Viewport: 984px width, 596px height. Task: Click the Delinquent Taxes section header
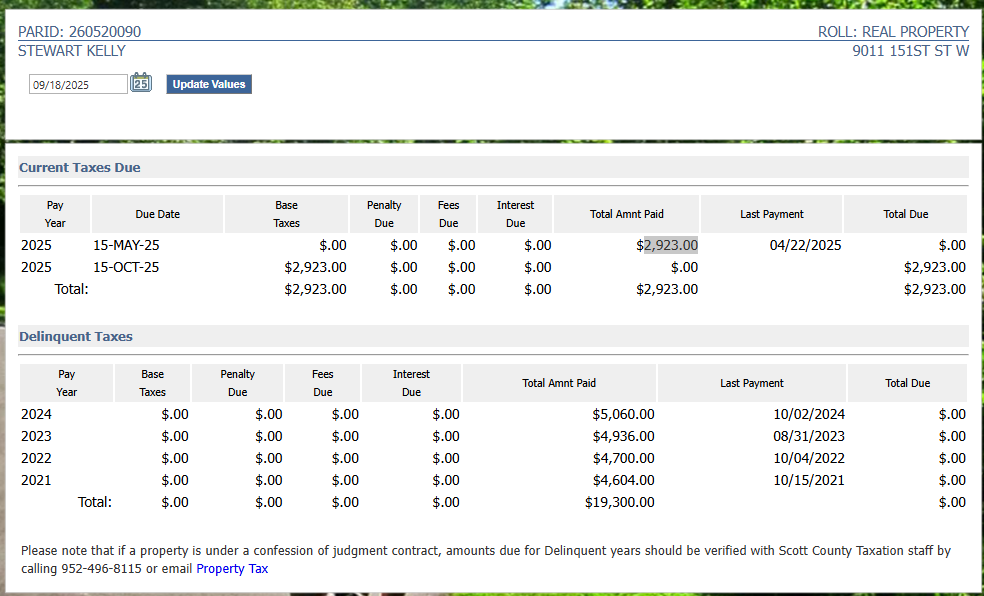(76, 336)
